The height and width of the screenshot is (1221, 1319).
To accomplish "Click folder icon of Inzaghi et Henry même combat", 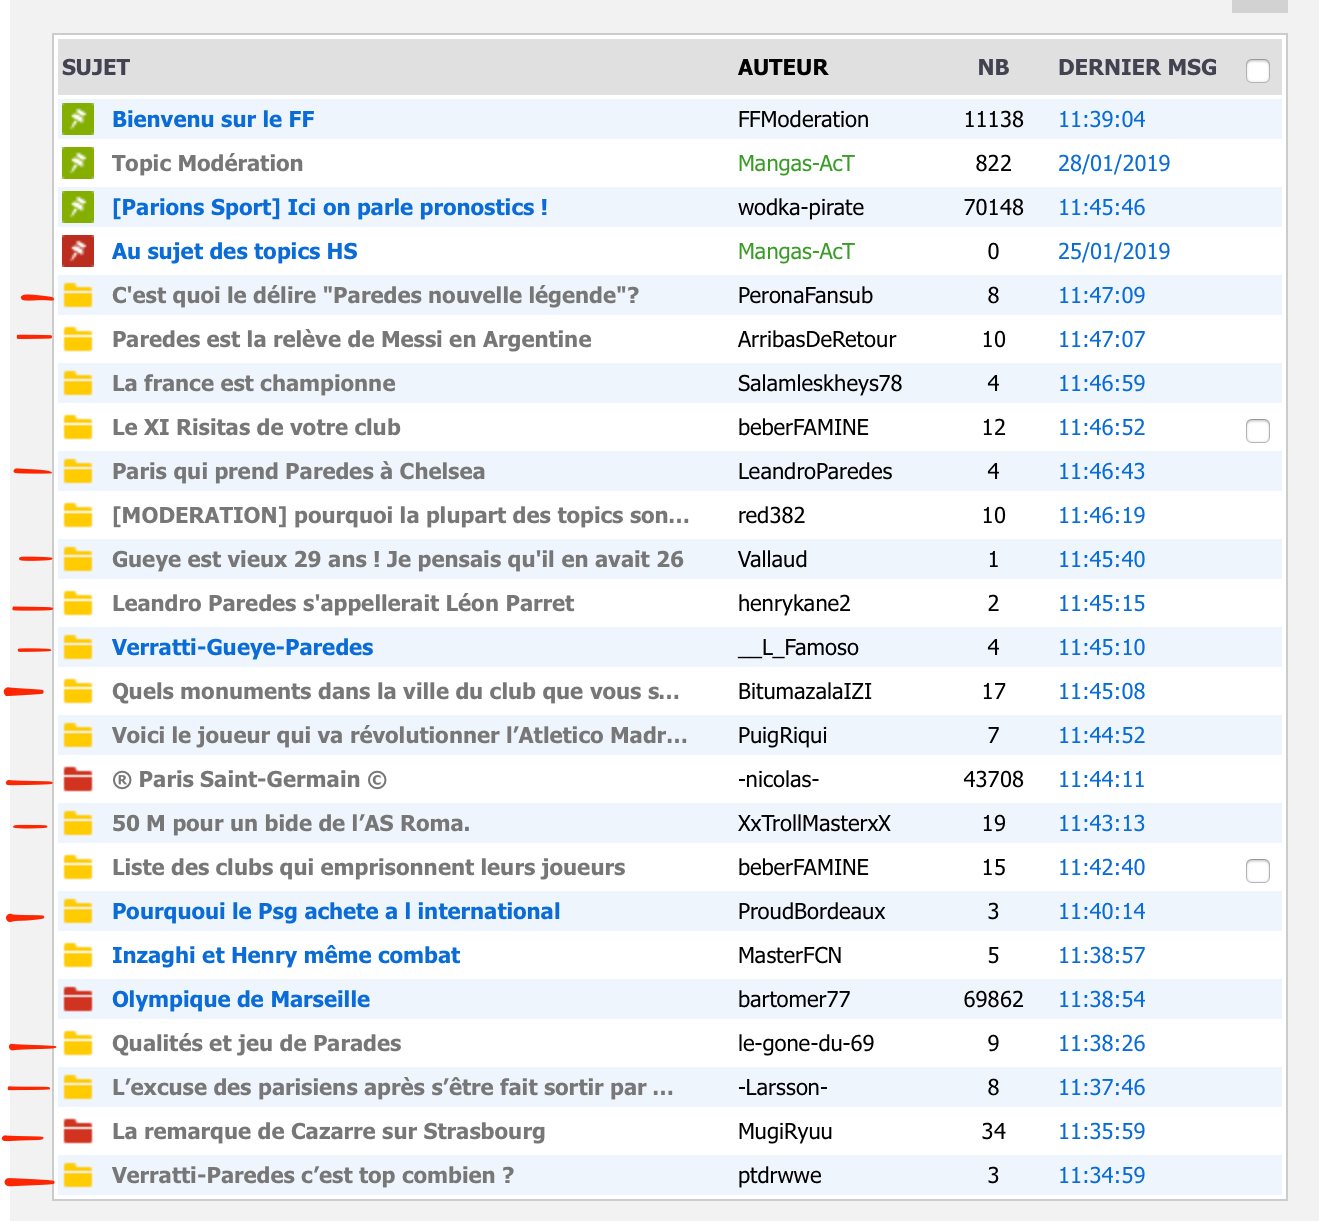I will tap(78, 955).
